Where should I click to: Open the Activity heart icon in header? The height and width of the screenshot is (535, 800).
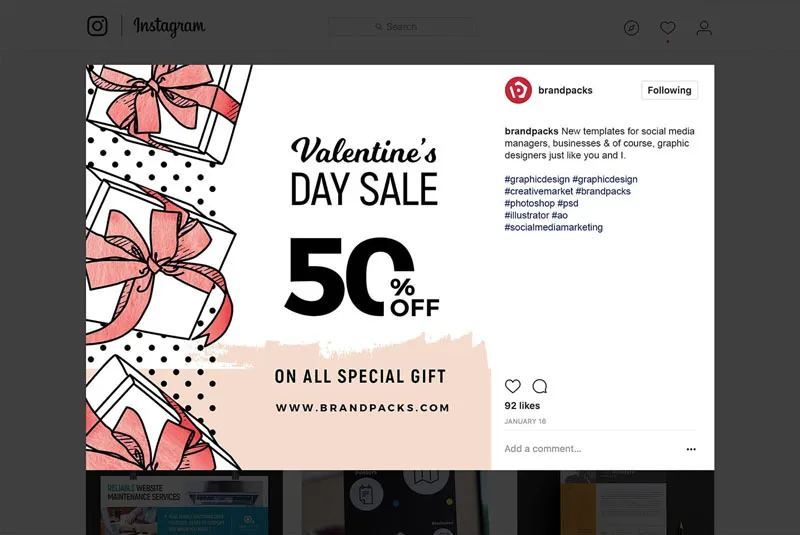[668, 28]
